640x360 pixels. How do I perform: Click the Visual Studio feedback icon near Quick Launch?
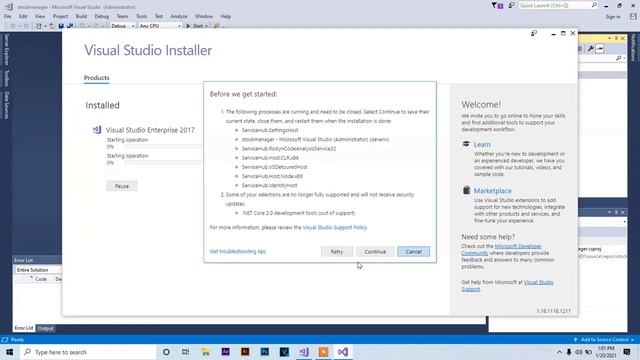click(x=511, y=5)
